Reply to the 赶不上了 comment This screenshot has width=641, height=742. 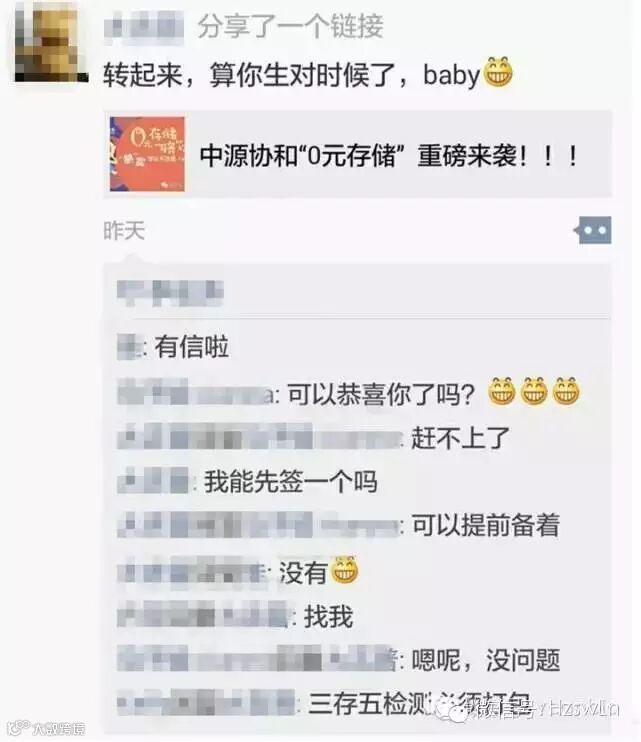313,438
